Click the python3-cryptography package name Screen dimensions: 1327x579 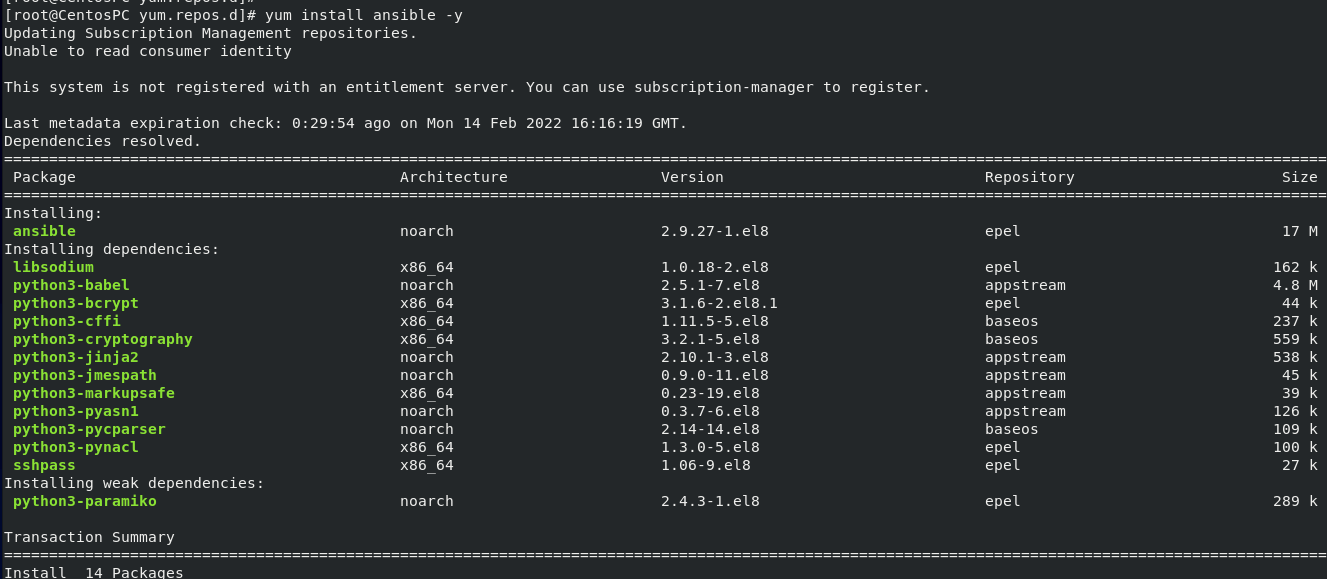(x=102, y=339)
